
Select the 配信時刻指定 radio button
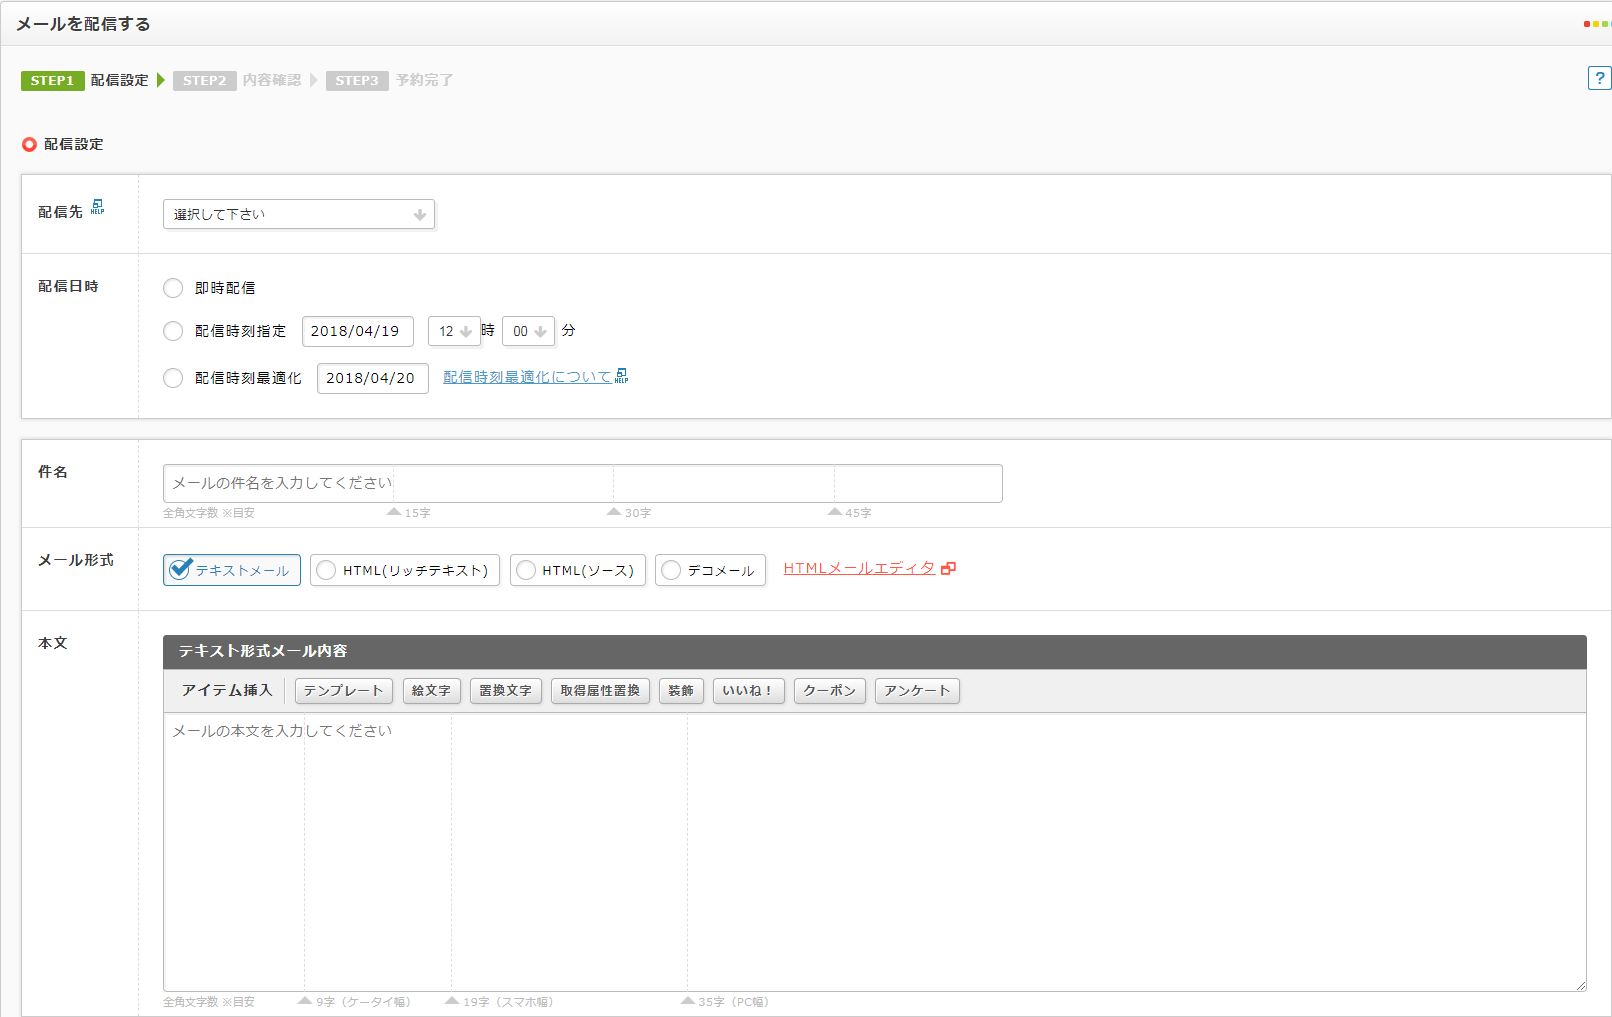click(173, 331)
